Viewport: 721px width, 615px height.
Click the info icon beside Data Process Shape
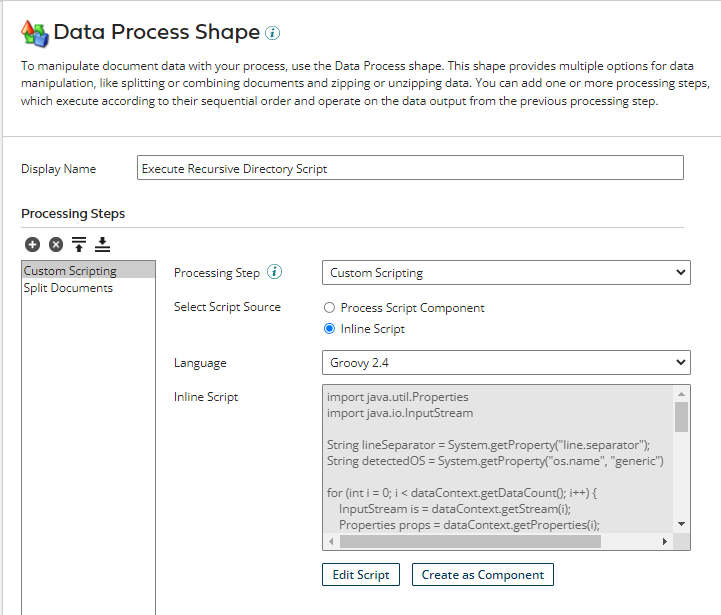click(273, 33)
